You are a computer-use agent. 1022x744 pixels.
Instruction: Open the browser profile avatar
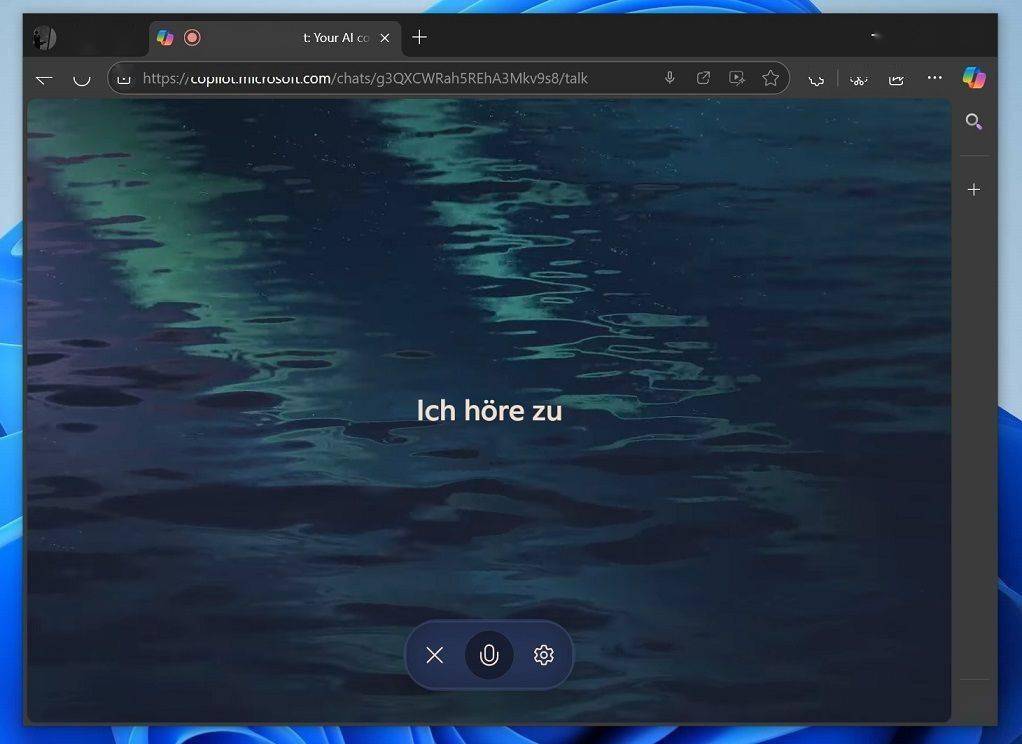click(x=45, y=38)
